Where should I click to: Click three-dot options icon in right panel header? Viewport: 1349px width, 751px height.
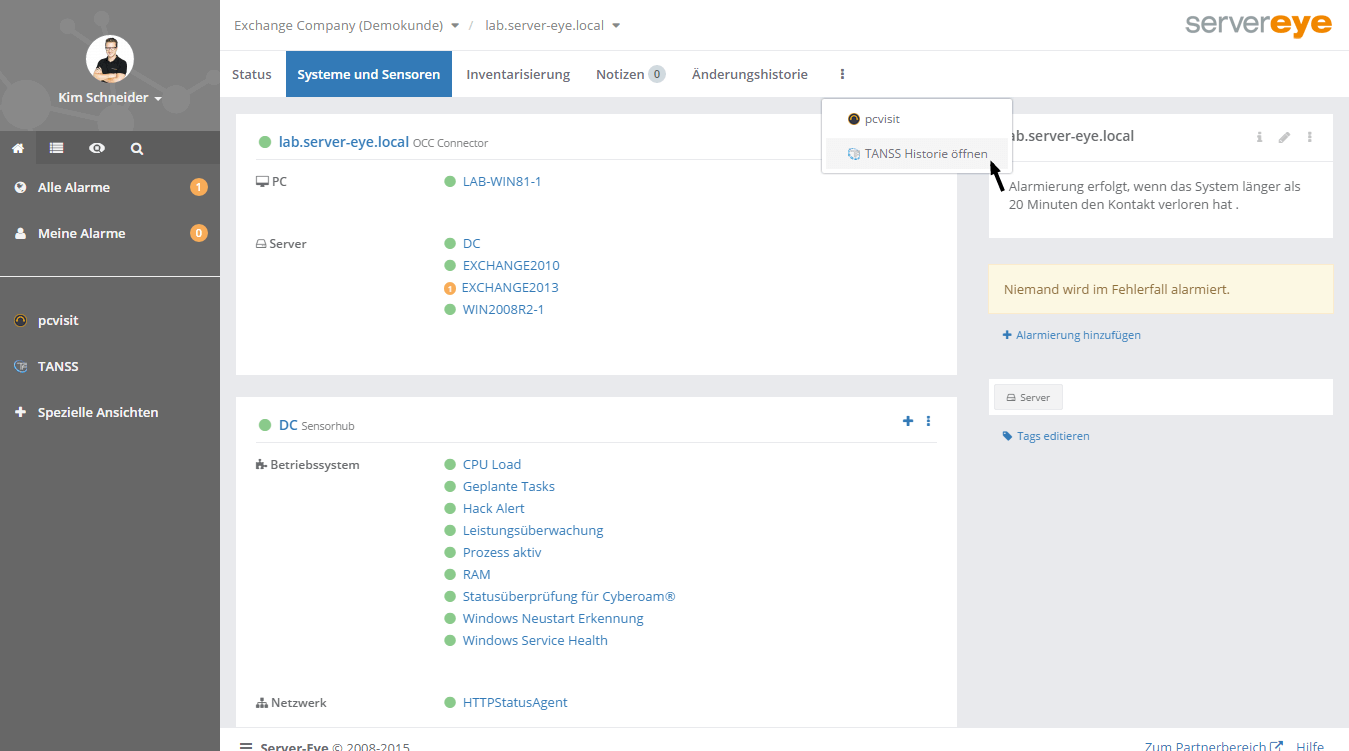click(1310, 137)
